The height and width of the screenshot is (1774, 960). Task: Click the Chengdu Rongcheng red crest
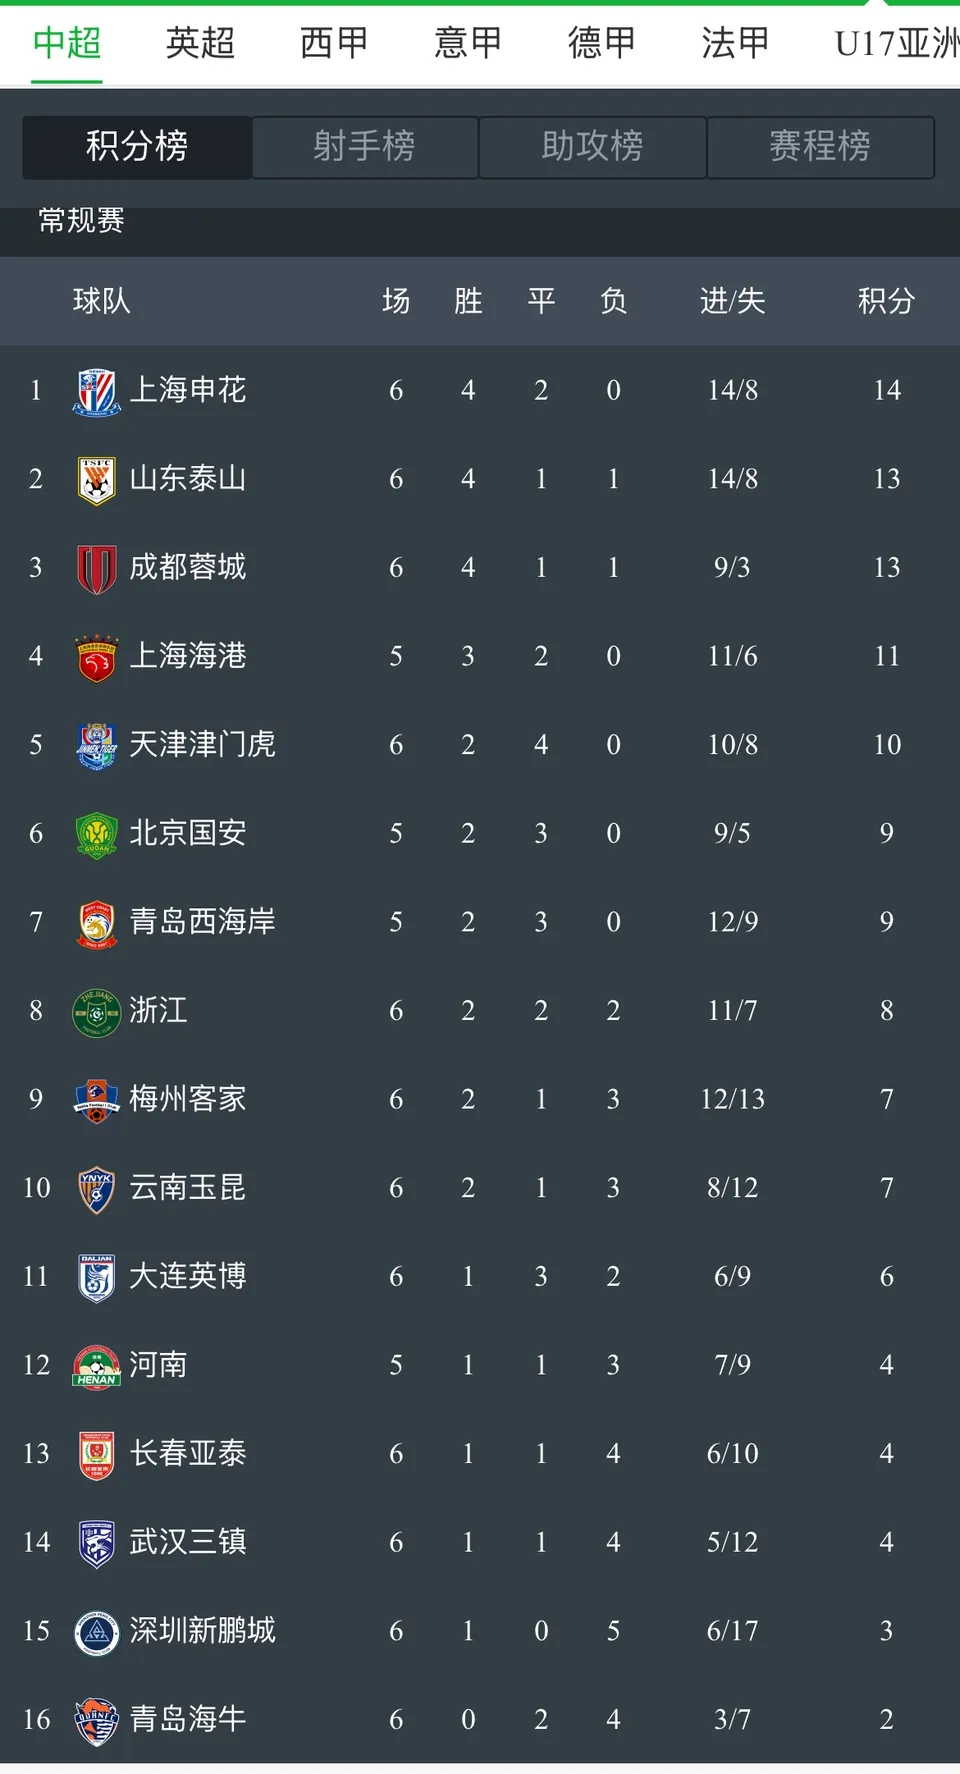tap(97, 568)
